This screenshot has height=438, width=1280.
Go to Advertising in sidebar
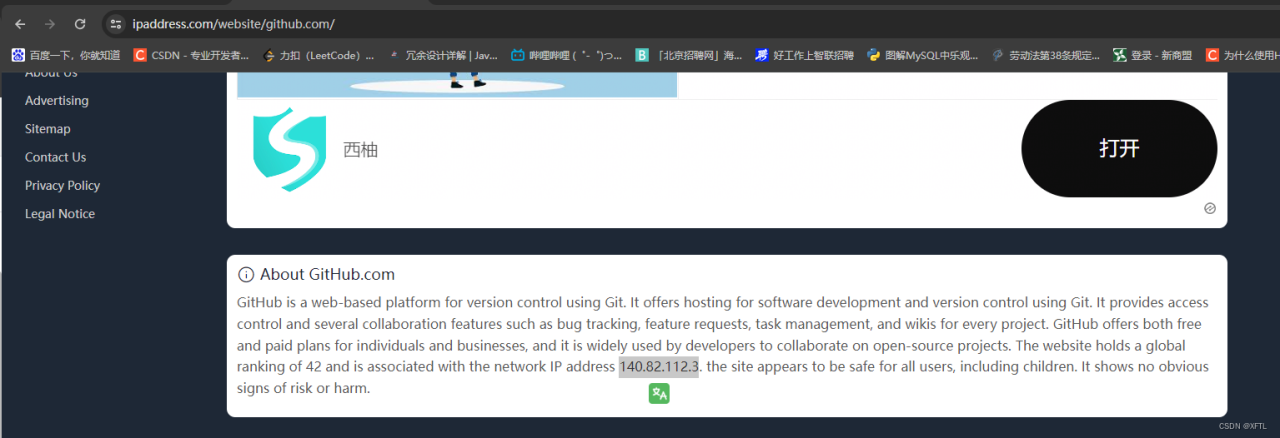pos(56,101)
